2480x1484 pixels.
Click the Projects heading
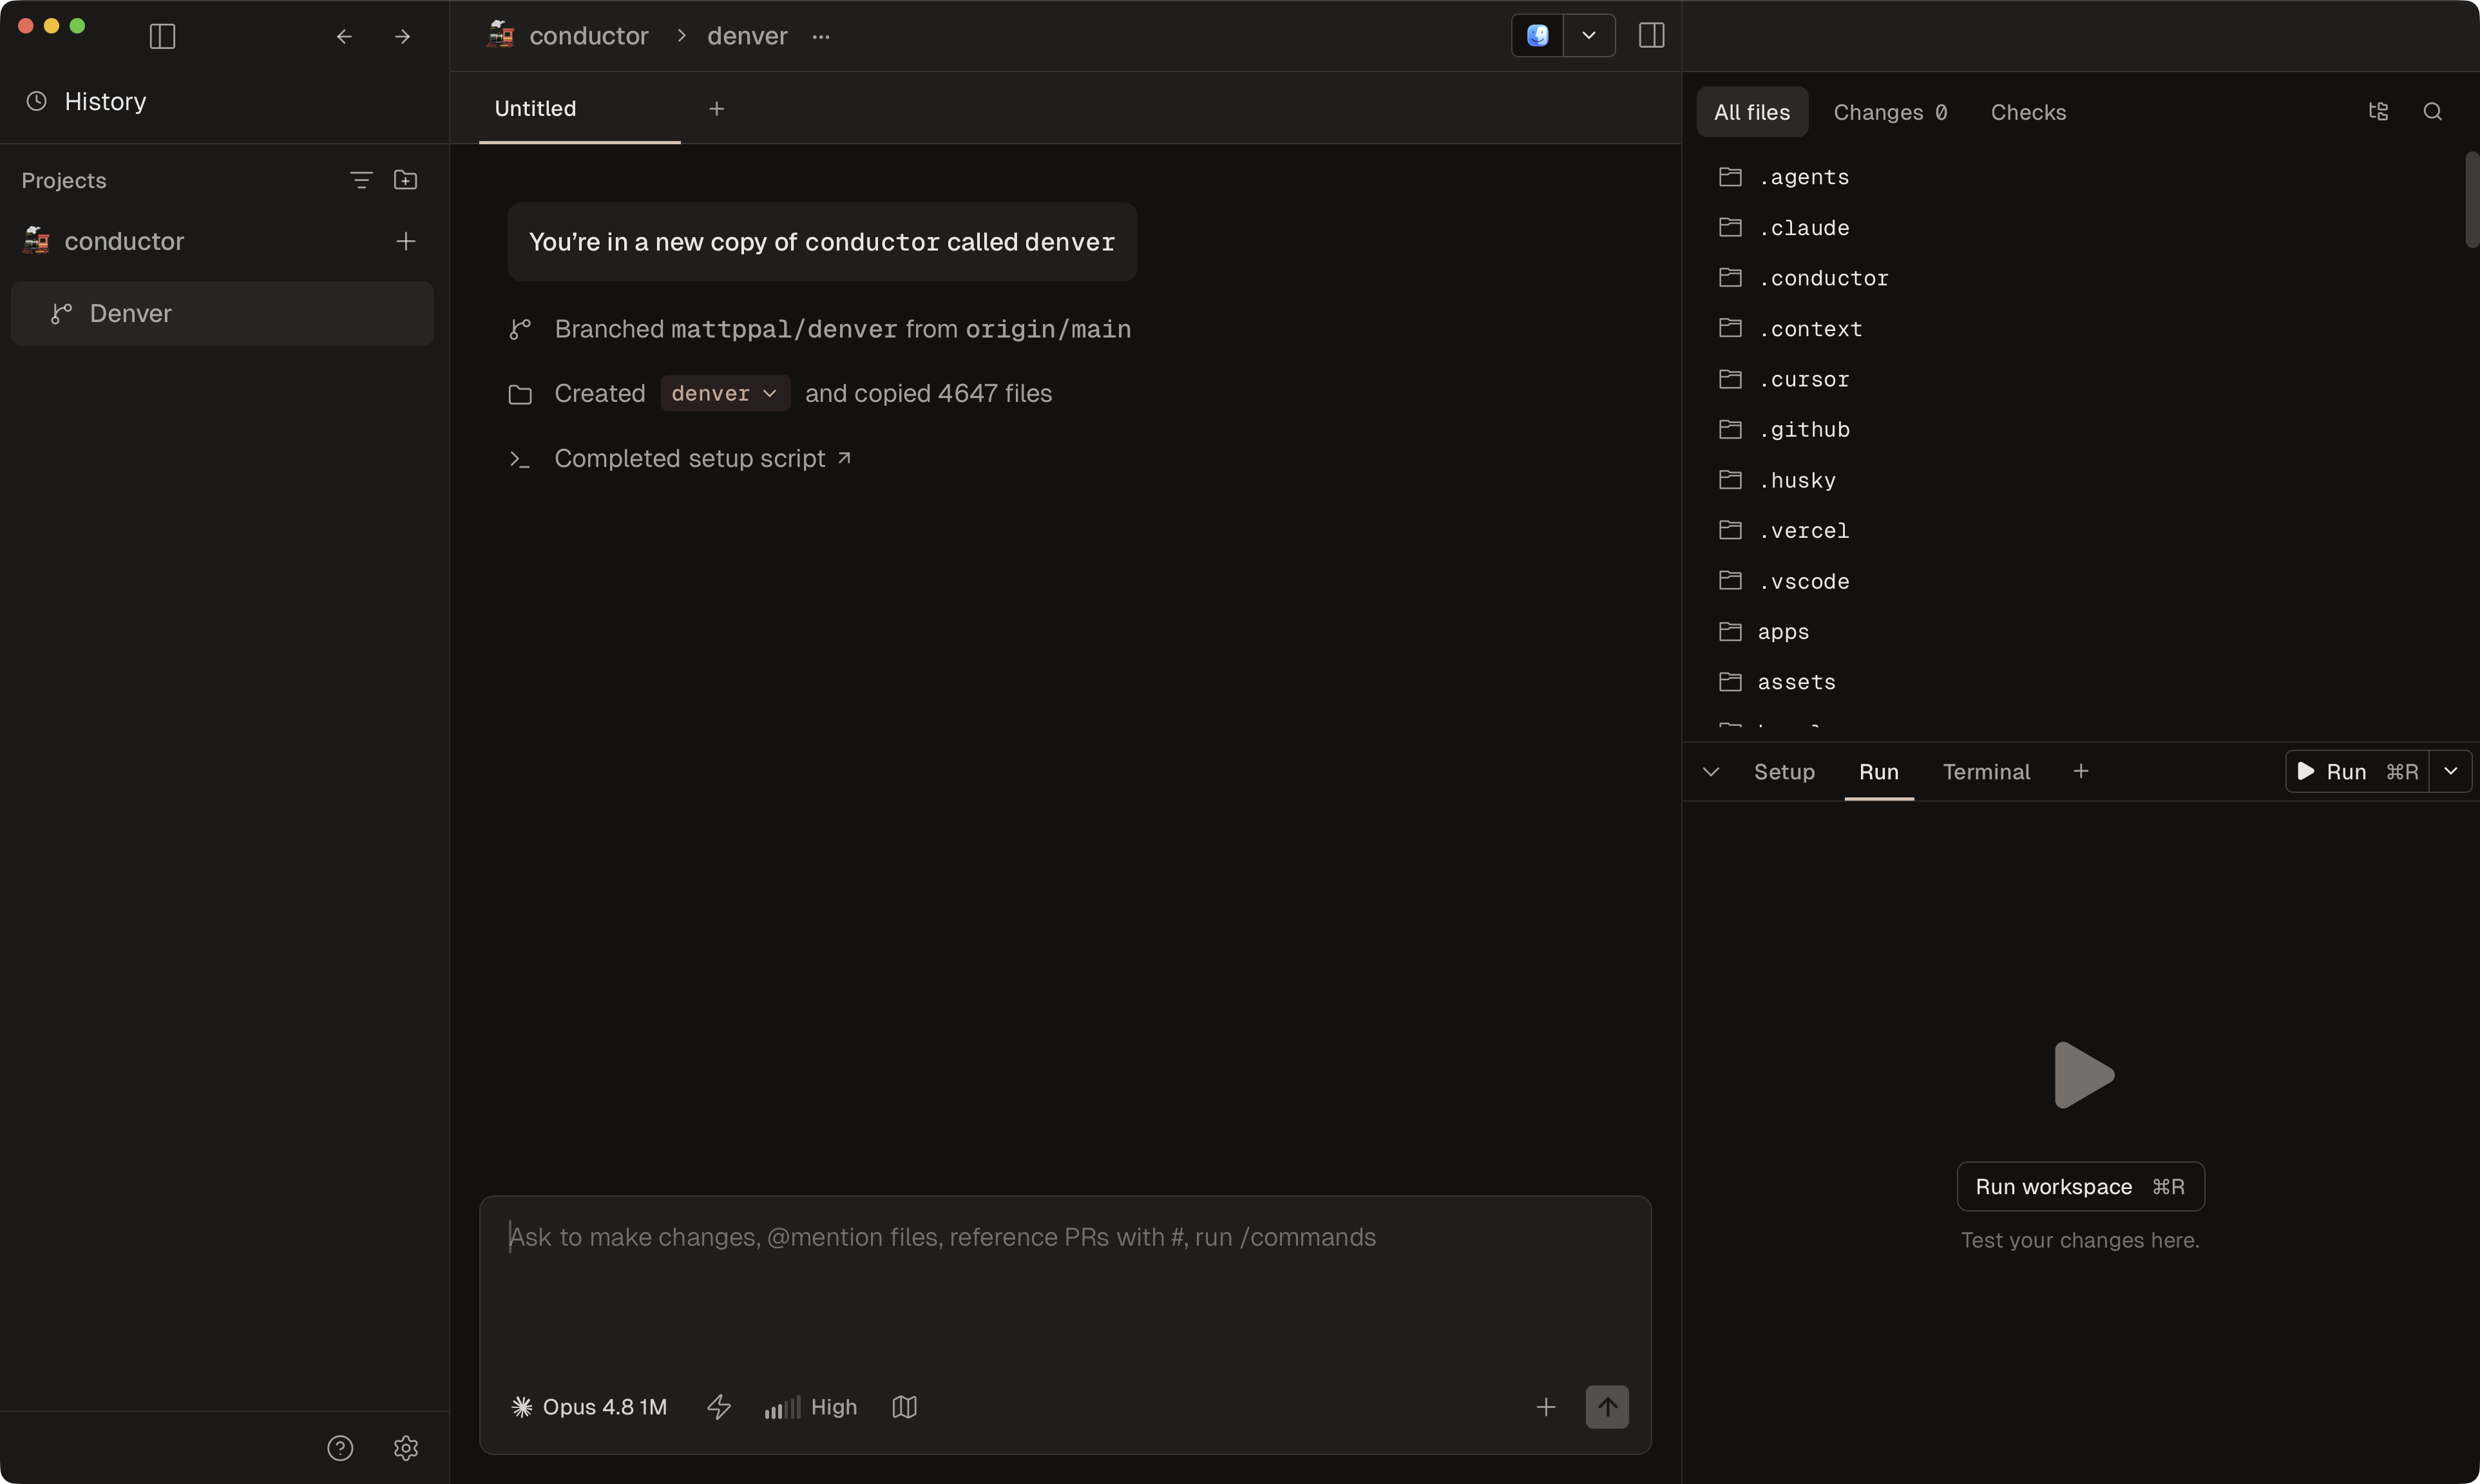click(x=64, y=180)
